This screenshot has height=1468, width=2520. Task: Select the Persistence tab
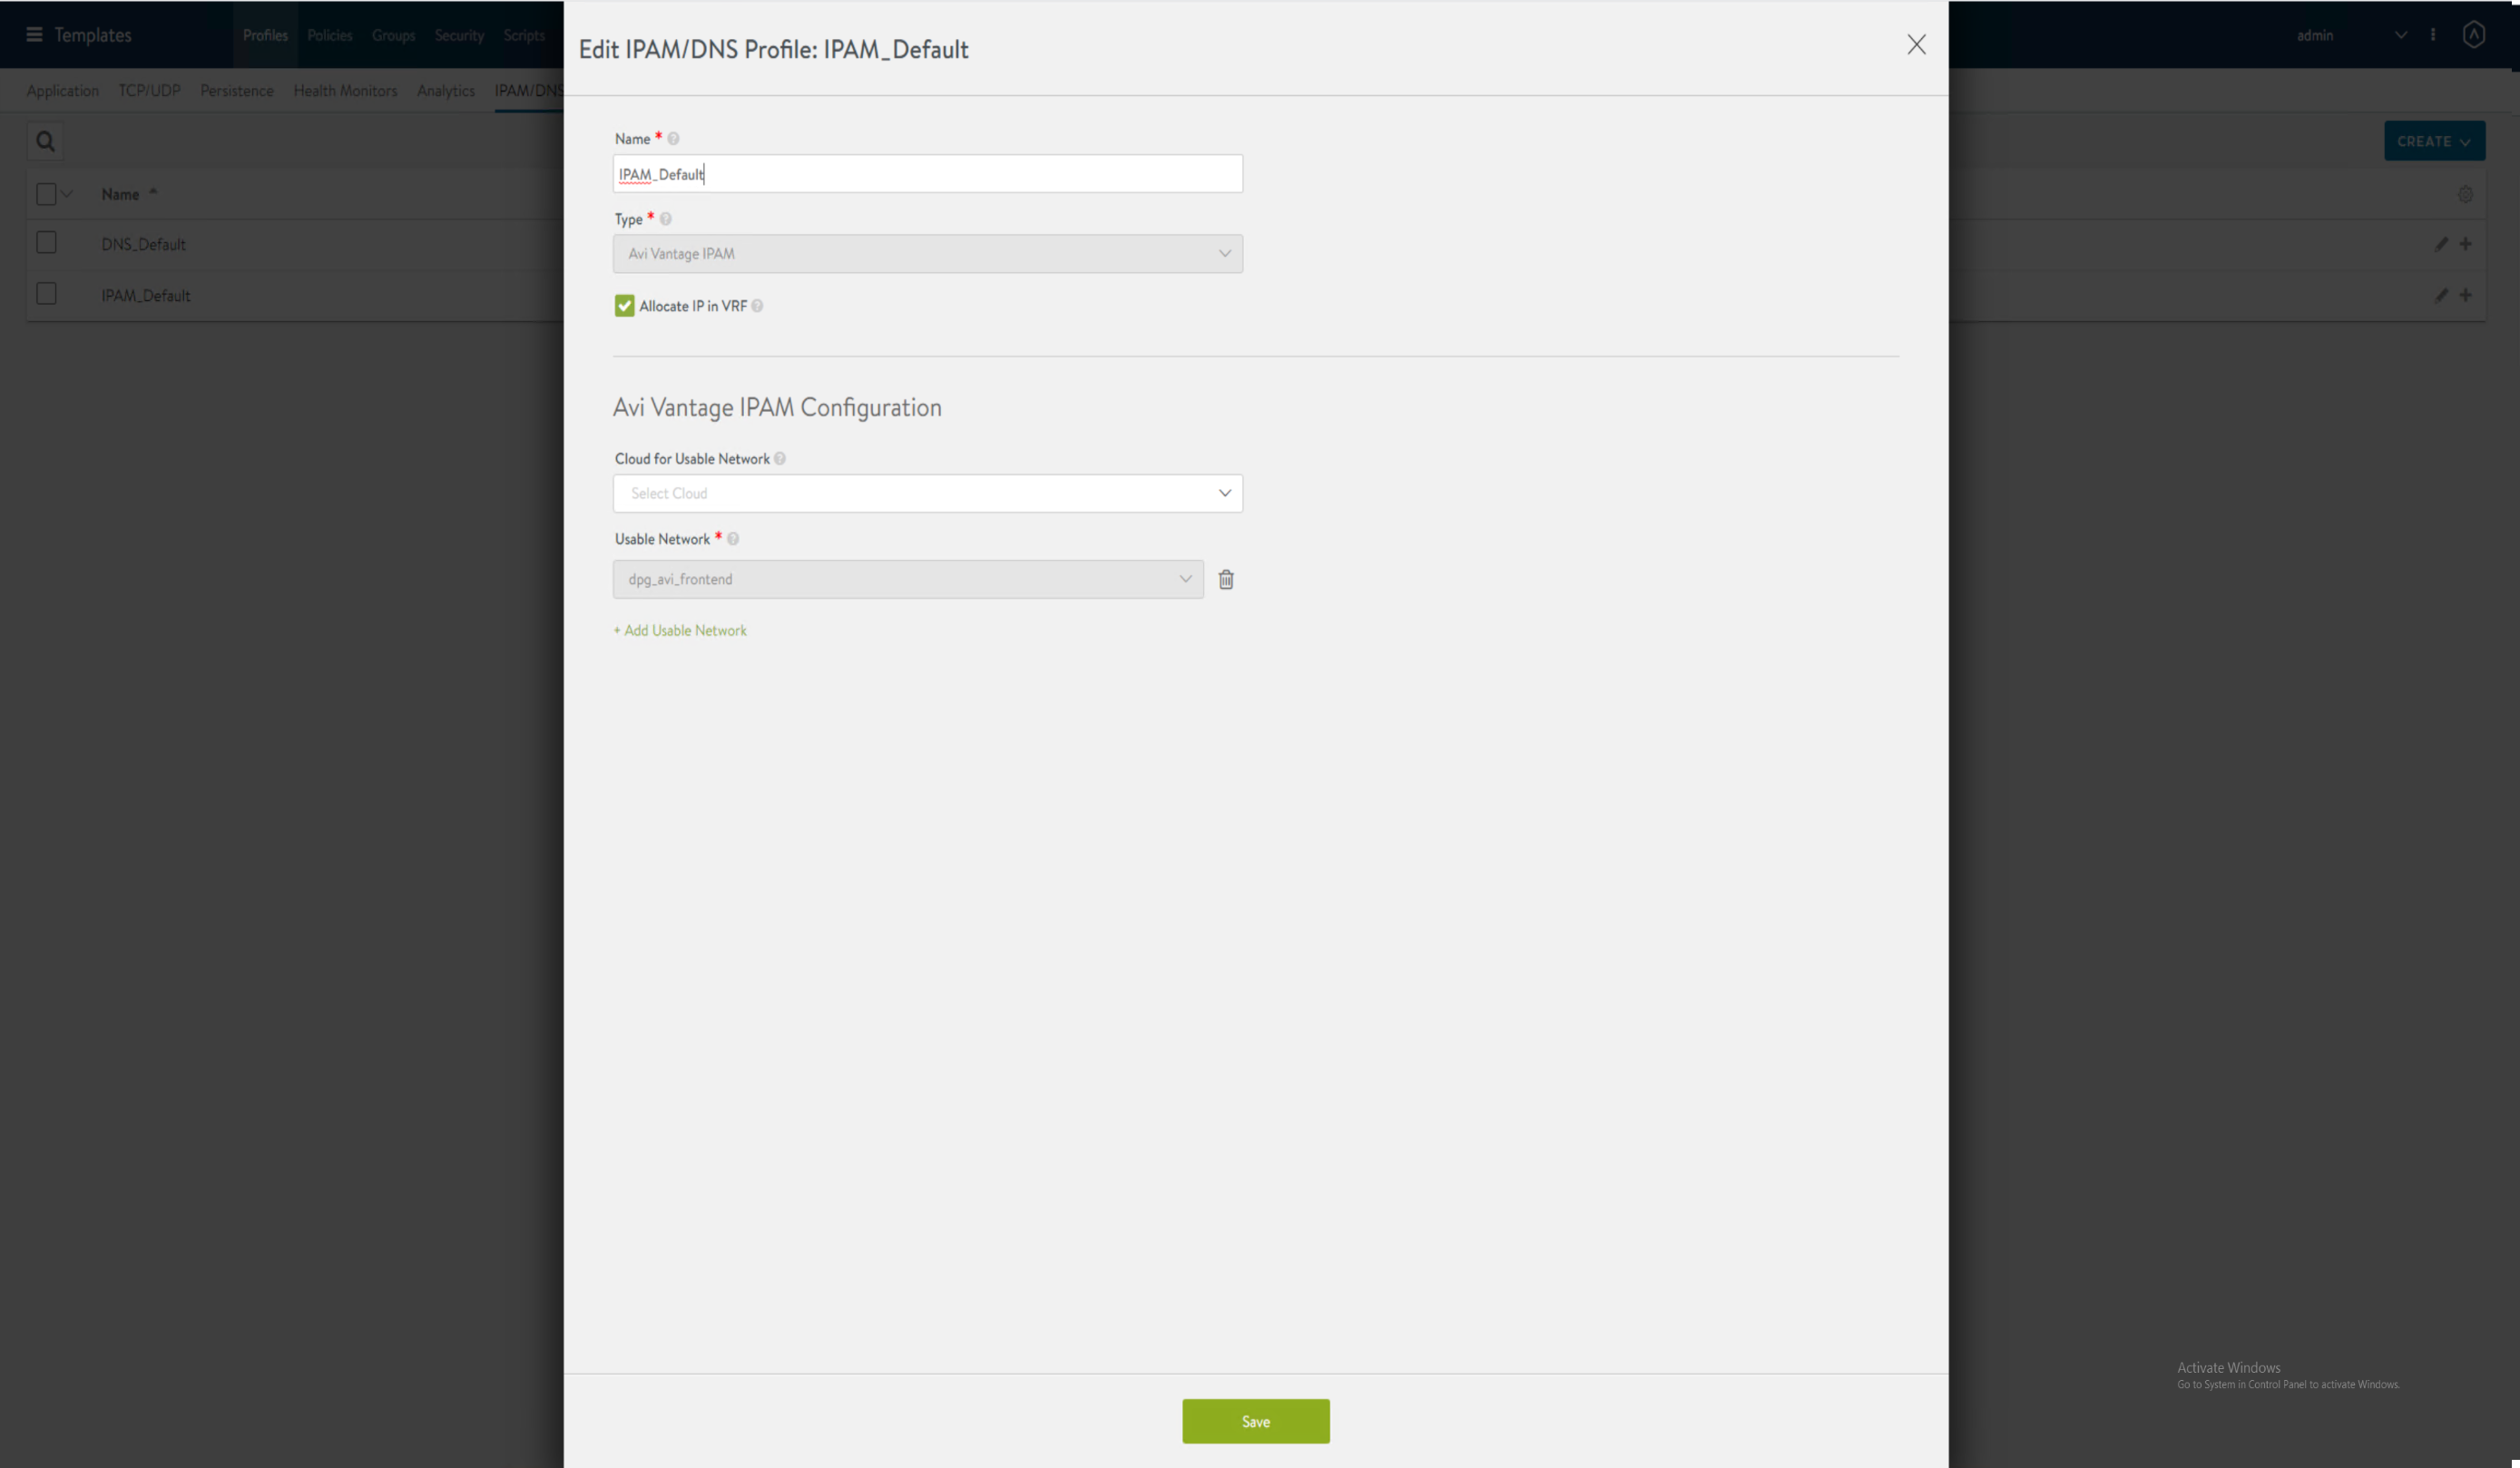pos(237,91)
